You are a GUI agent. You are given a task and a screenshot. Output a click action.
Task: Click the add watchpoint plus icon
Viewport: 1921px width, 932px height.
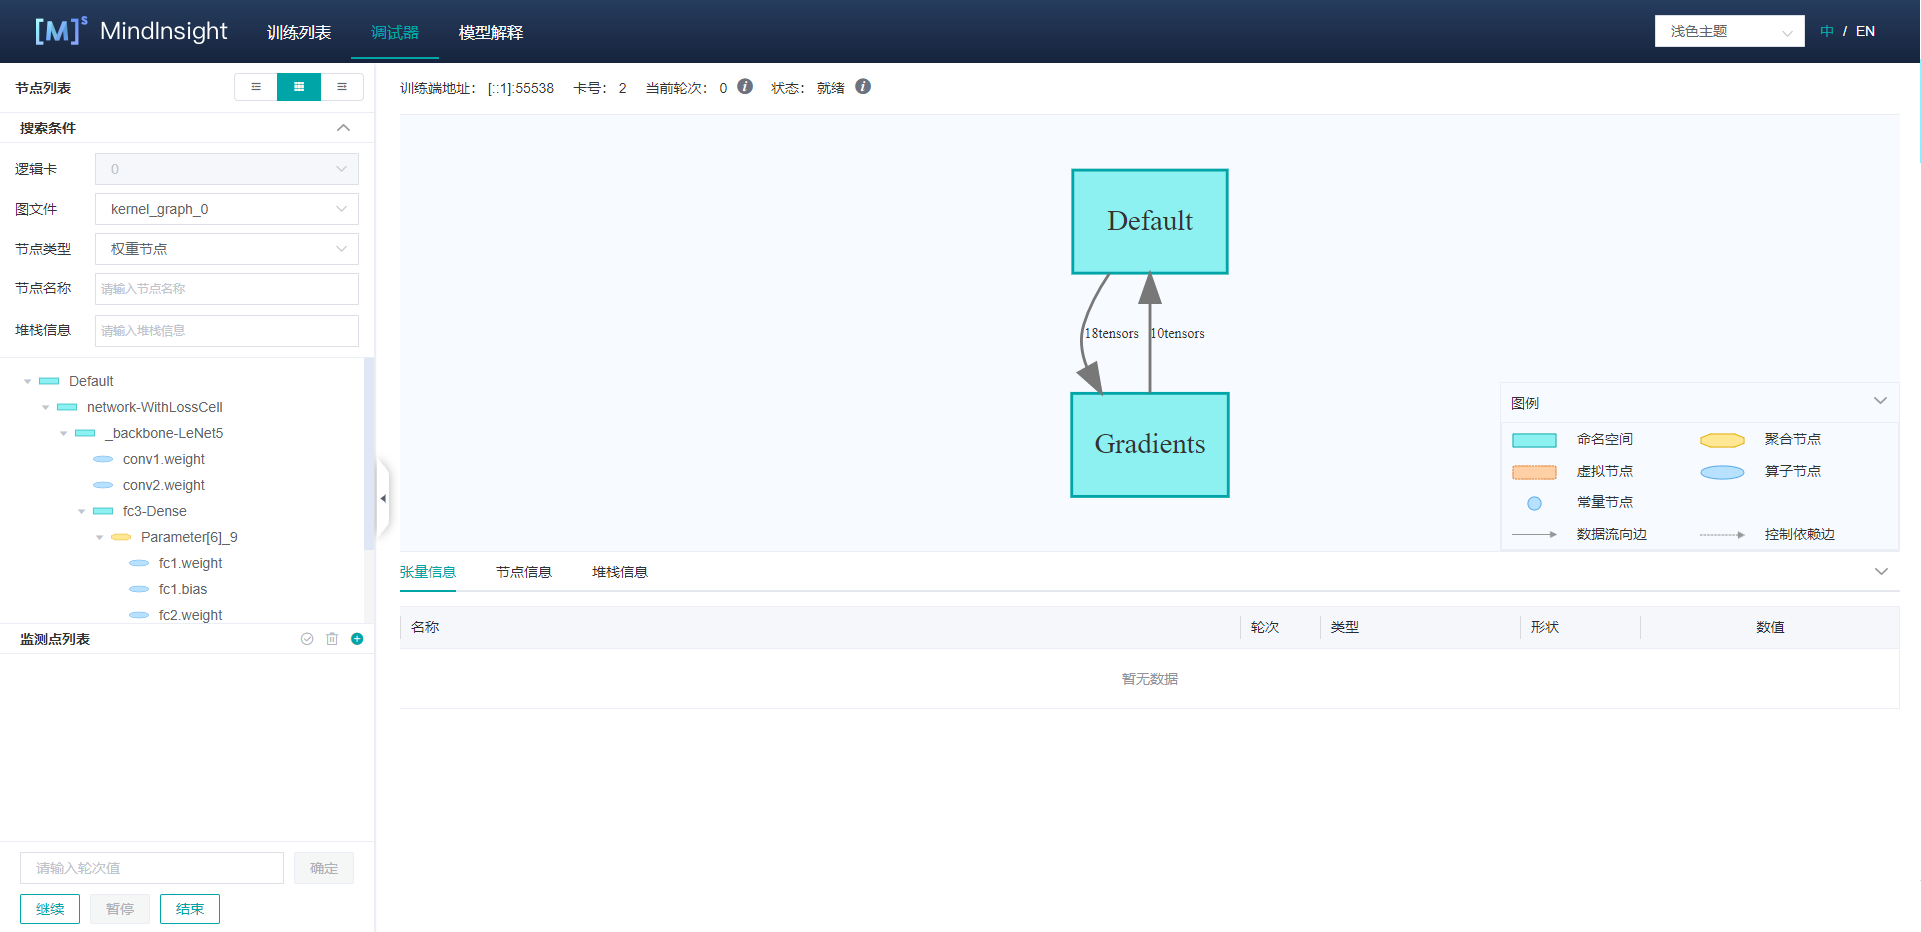pos(357,639)
